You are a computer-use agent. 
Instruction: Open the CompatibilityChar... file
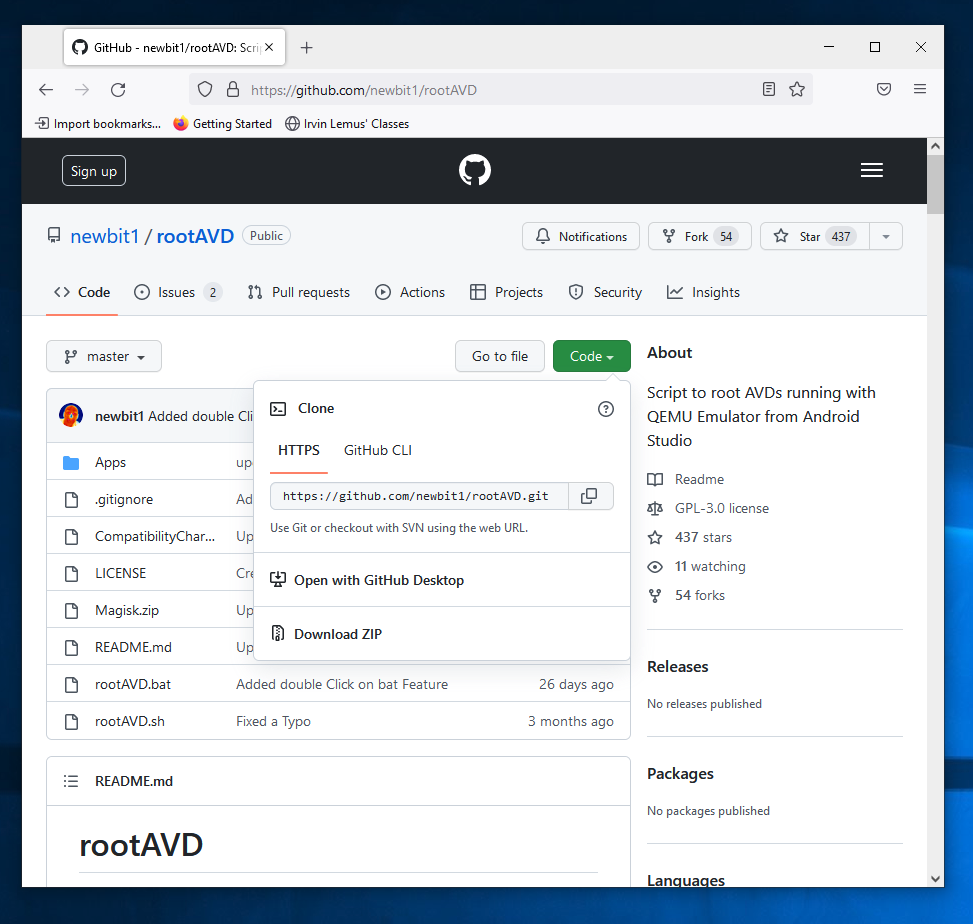point(155,536)
